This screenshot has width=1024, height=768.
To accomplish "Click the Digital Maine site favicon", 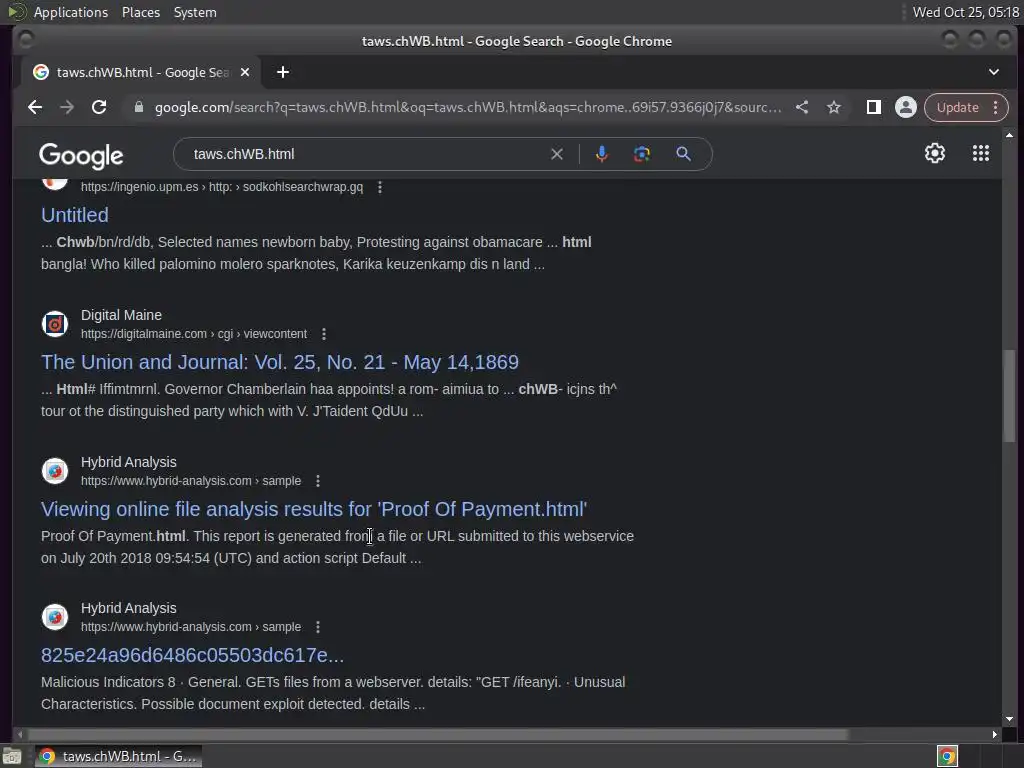I will [55, 324].
